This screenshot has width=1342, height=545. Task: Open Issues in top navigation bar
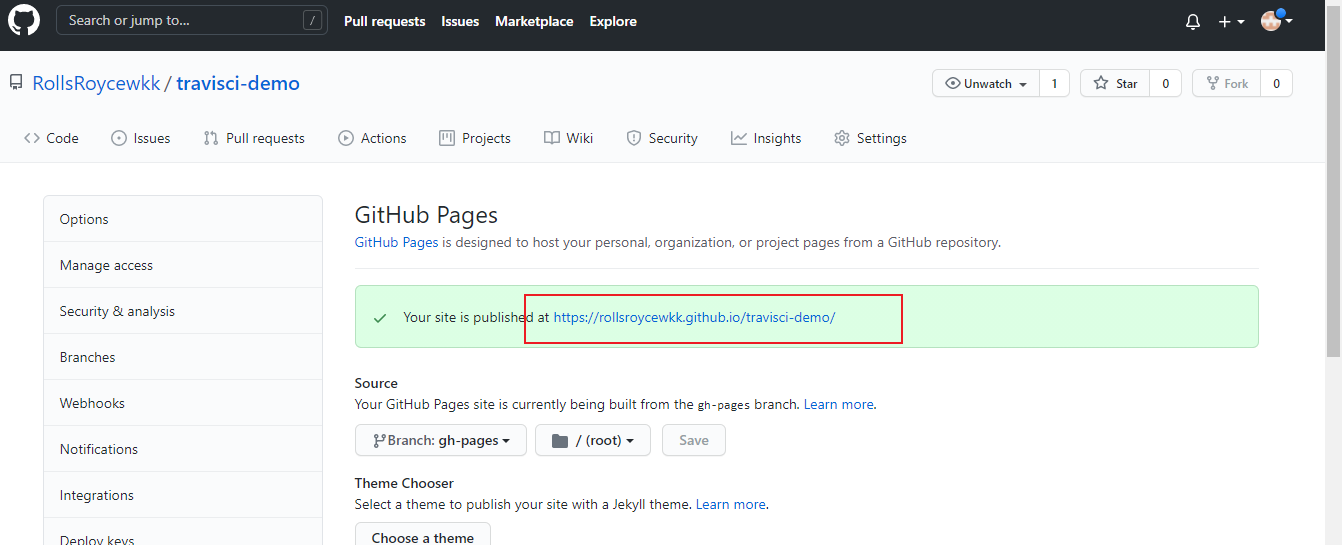[x=460, y=21]
